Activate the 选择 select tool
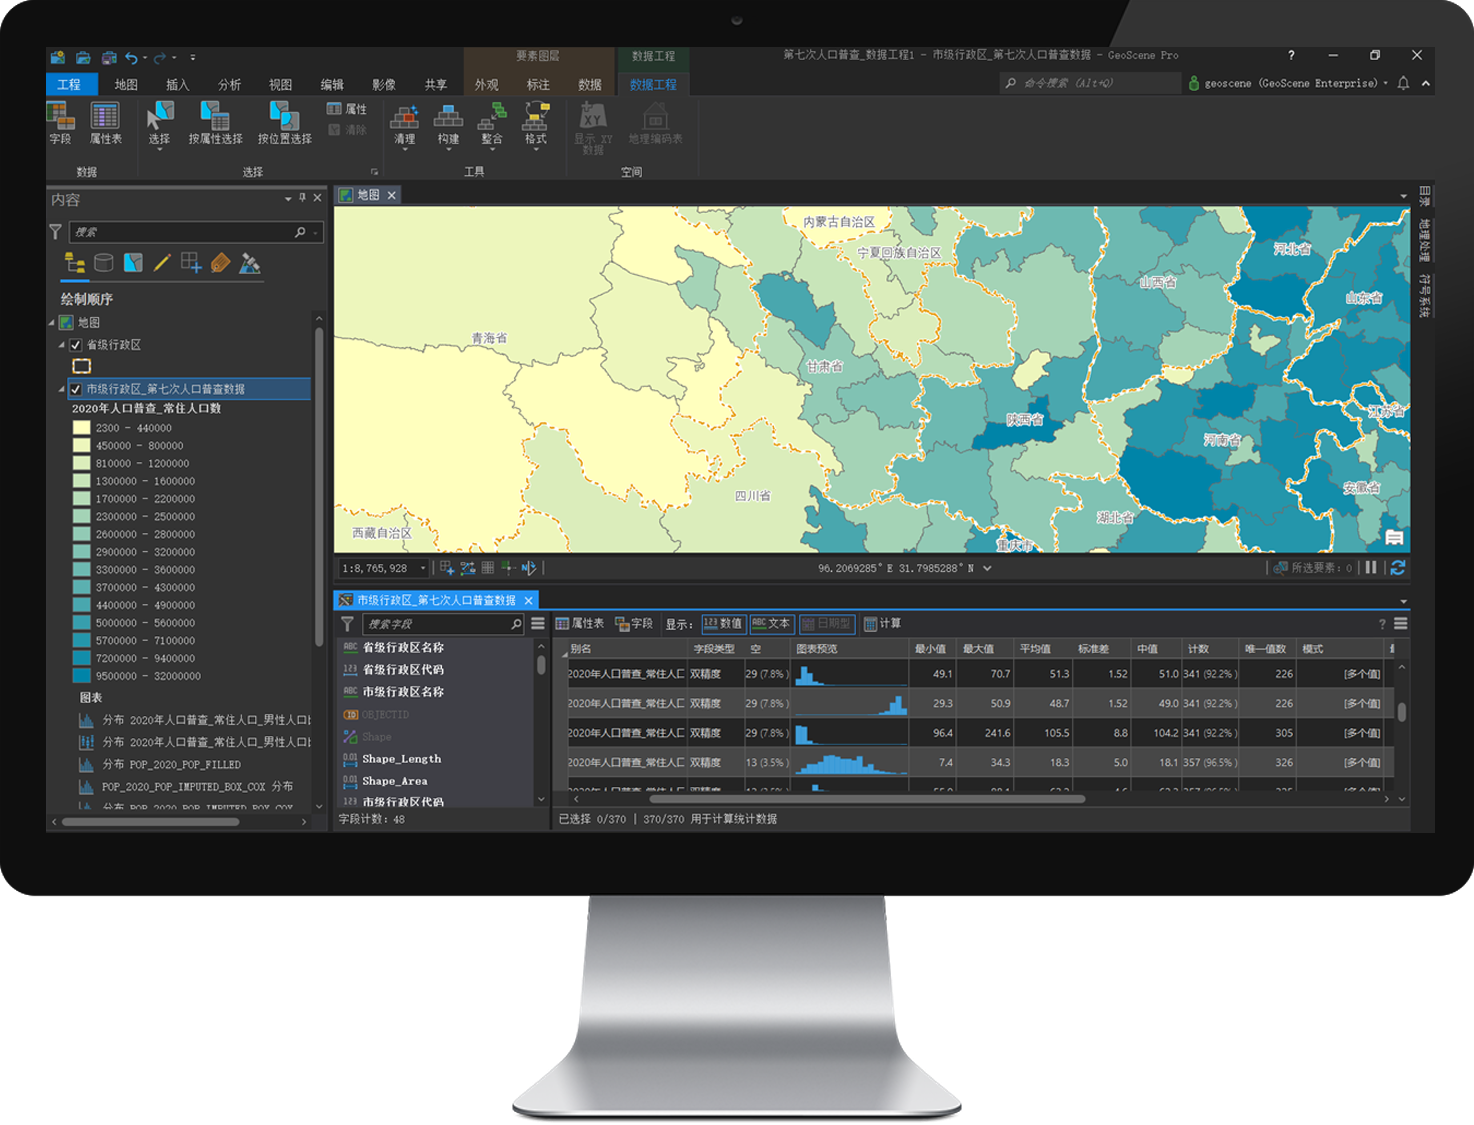The height and width of the screenshot is (1125, 1474). pyautogui.click(x=159, y=125)
